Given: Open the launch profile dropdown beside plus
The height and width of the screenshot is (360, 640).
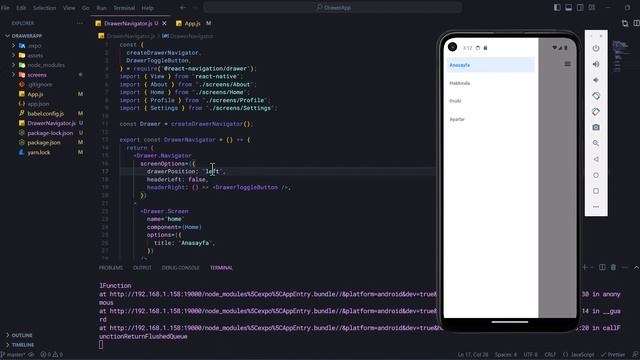Looking at the screenshot, I should (592, 267).
